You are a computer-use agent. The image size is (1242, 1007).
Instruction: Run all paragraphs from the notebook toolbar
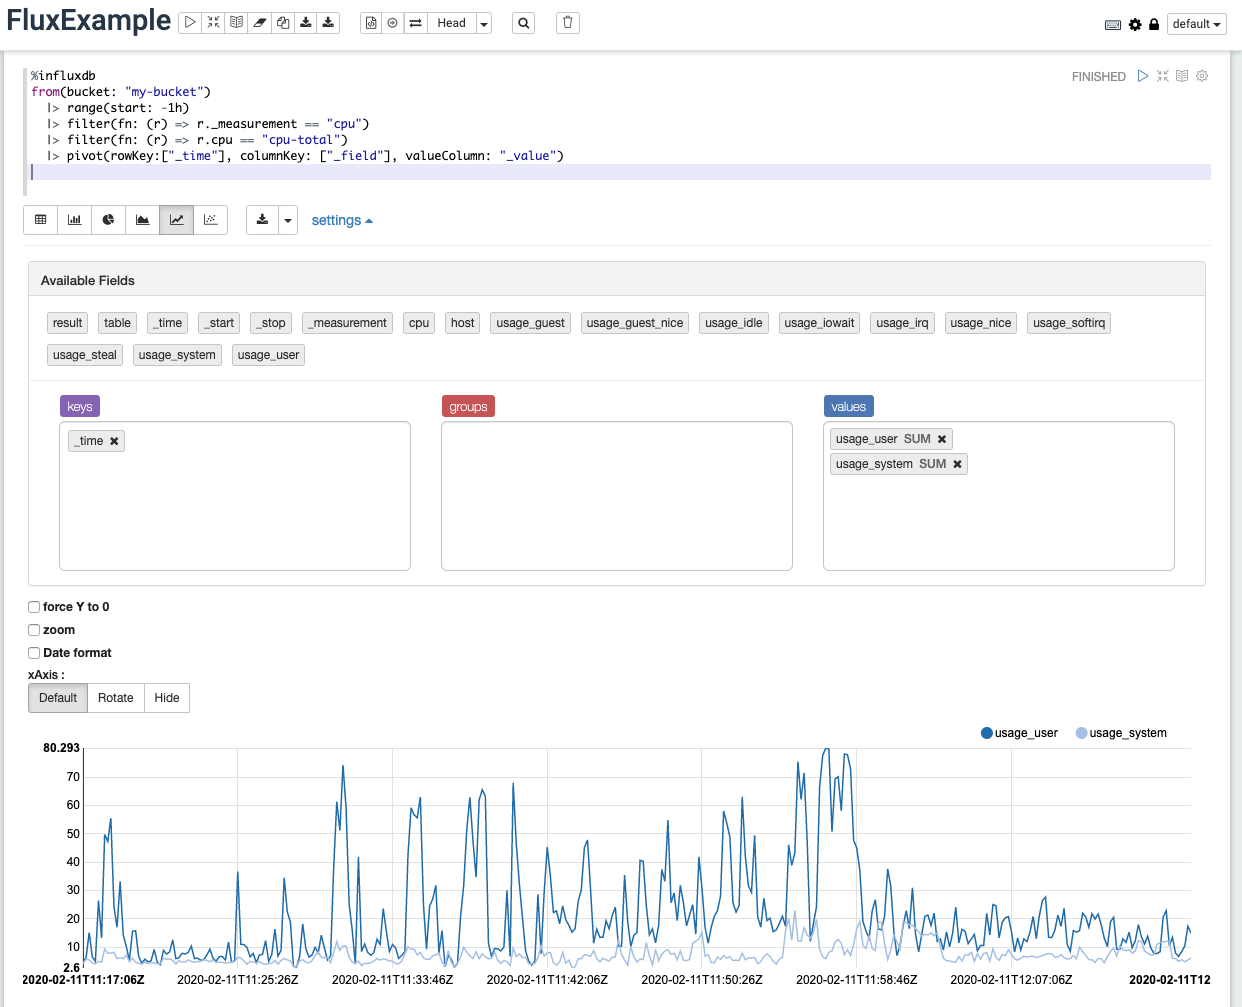(190, 23)
